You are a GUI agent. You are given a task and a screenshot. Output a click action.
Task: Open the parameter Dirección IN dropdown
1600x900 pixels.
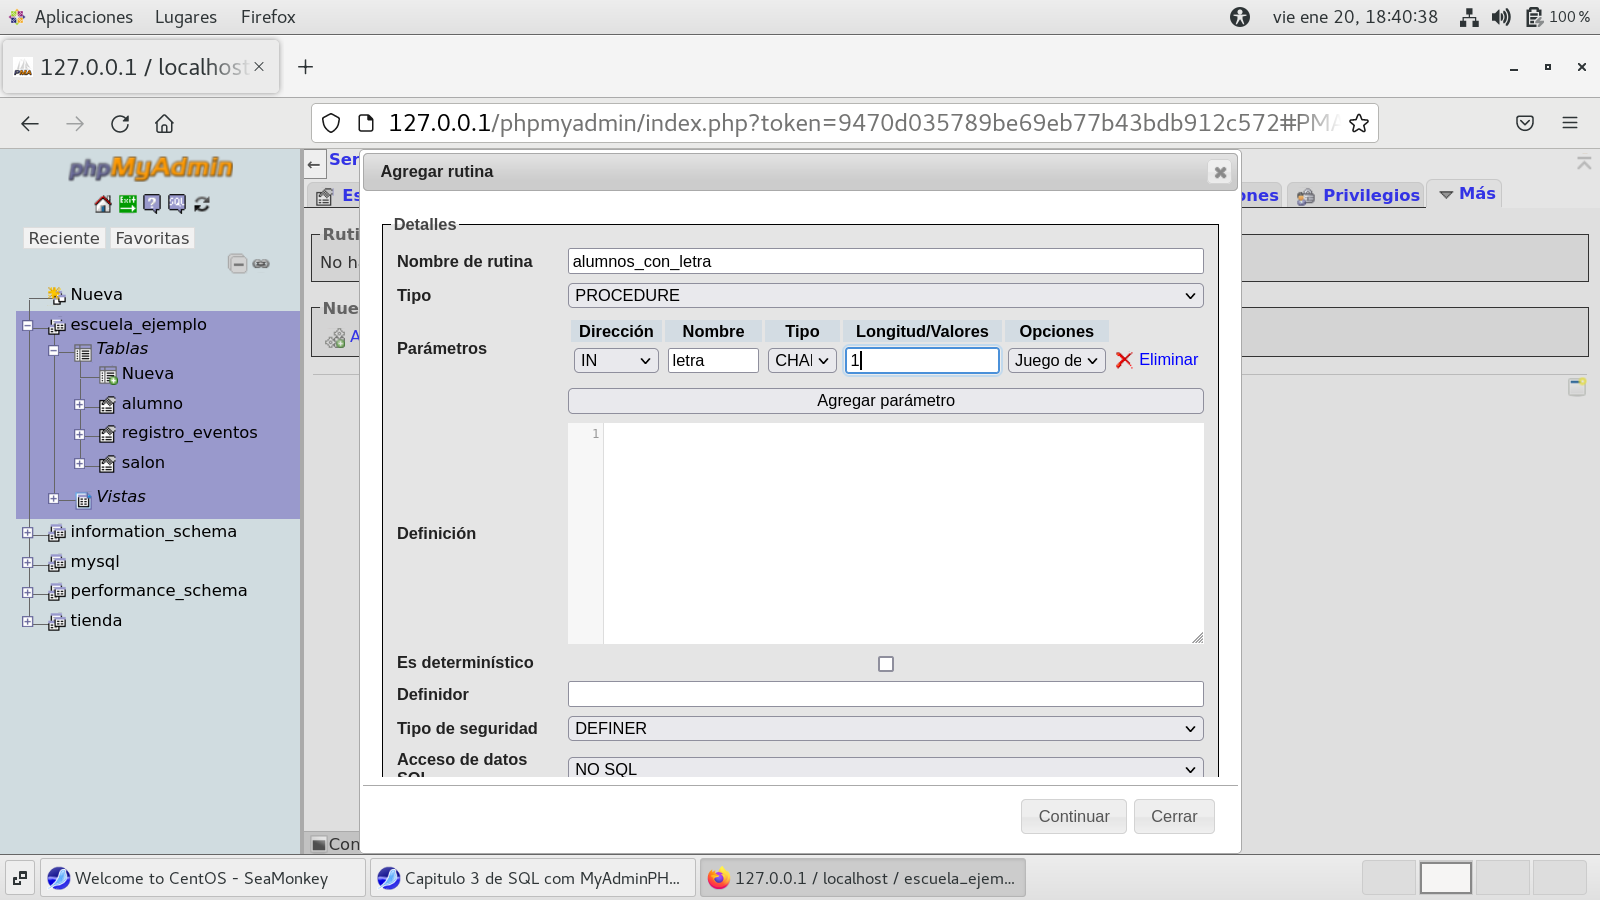615,361
